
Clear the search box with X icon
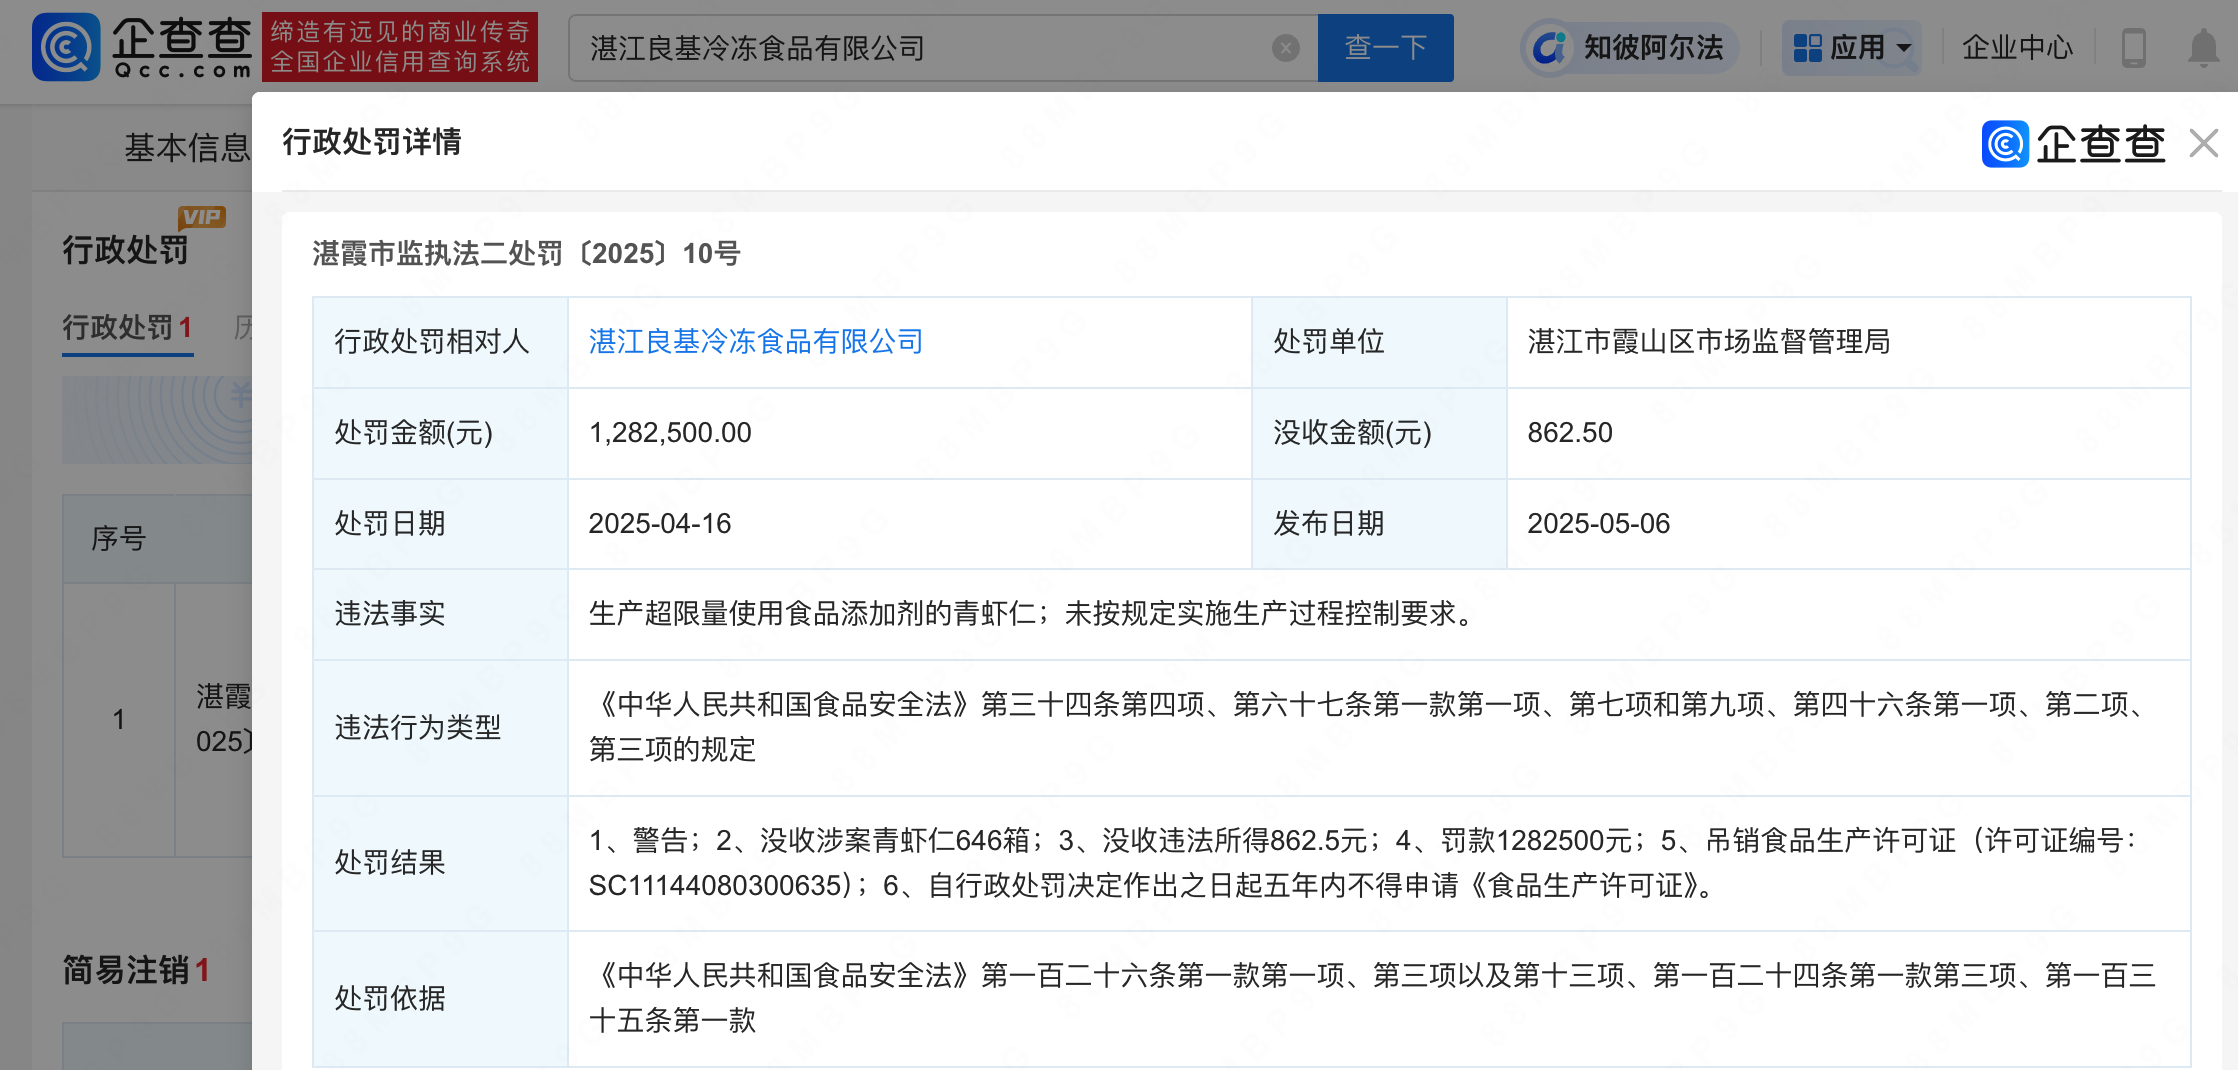click(x=1286, y=48)
